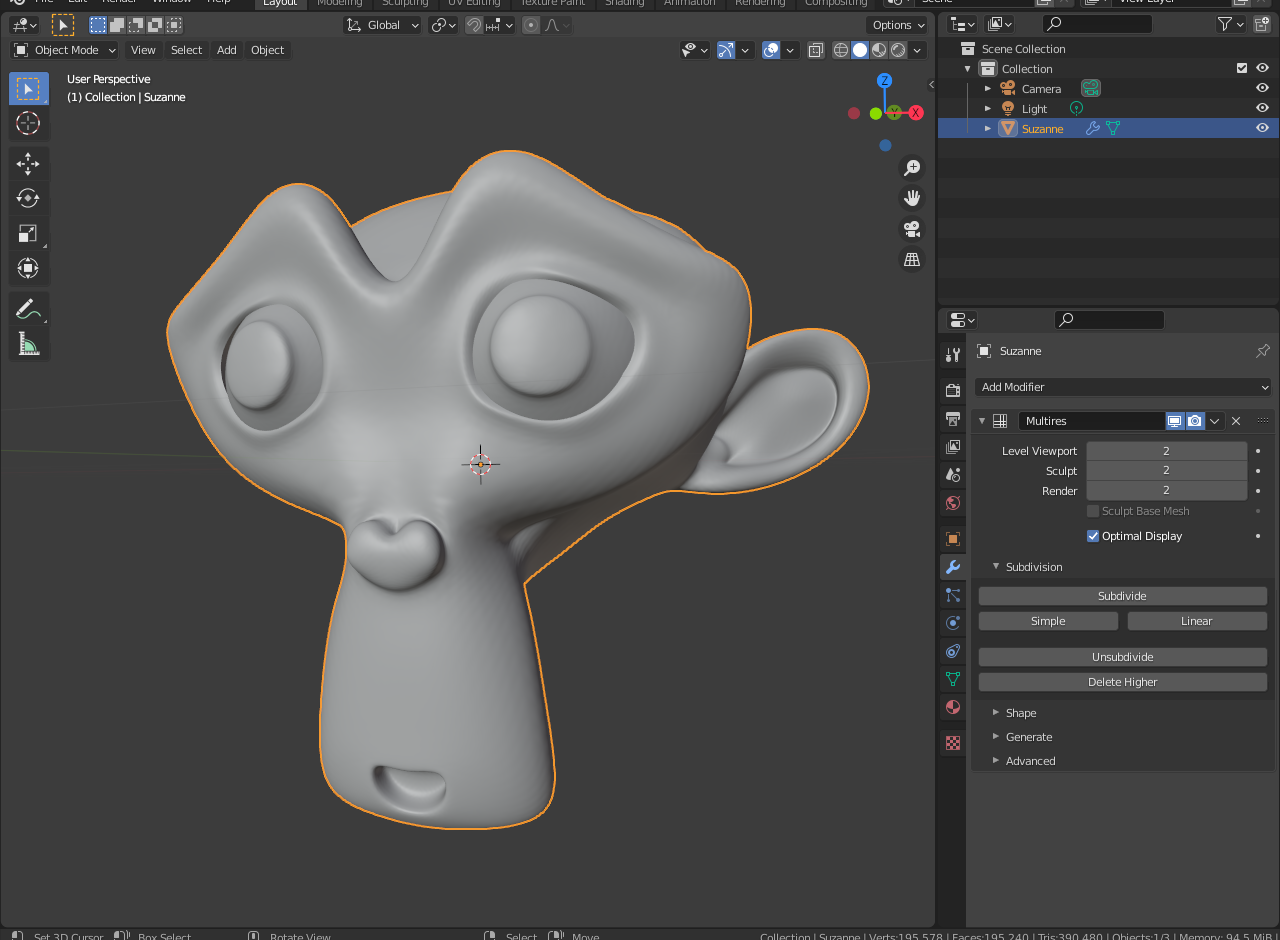Toggle camera view with camera icon
This screenshot has width=1280, height=940.
[x=911, y=229]
